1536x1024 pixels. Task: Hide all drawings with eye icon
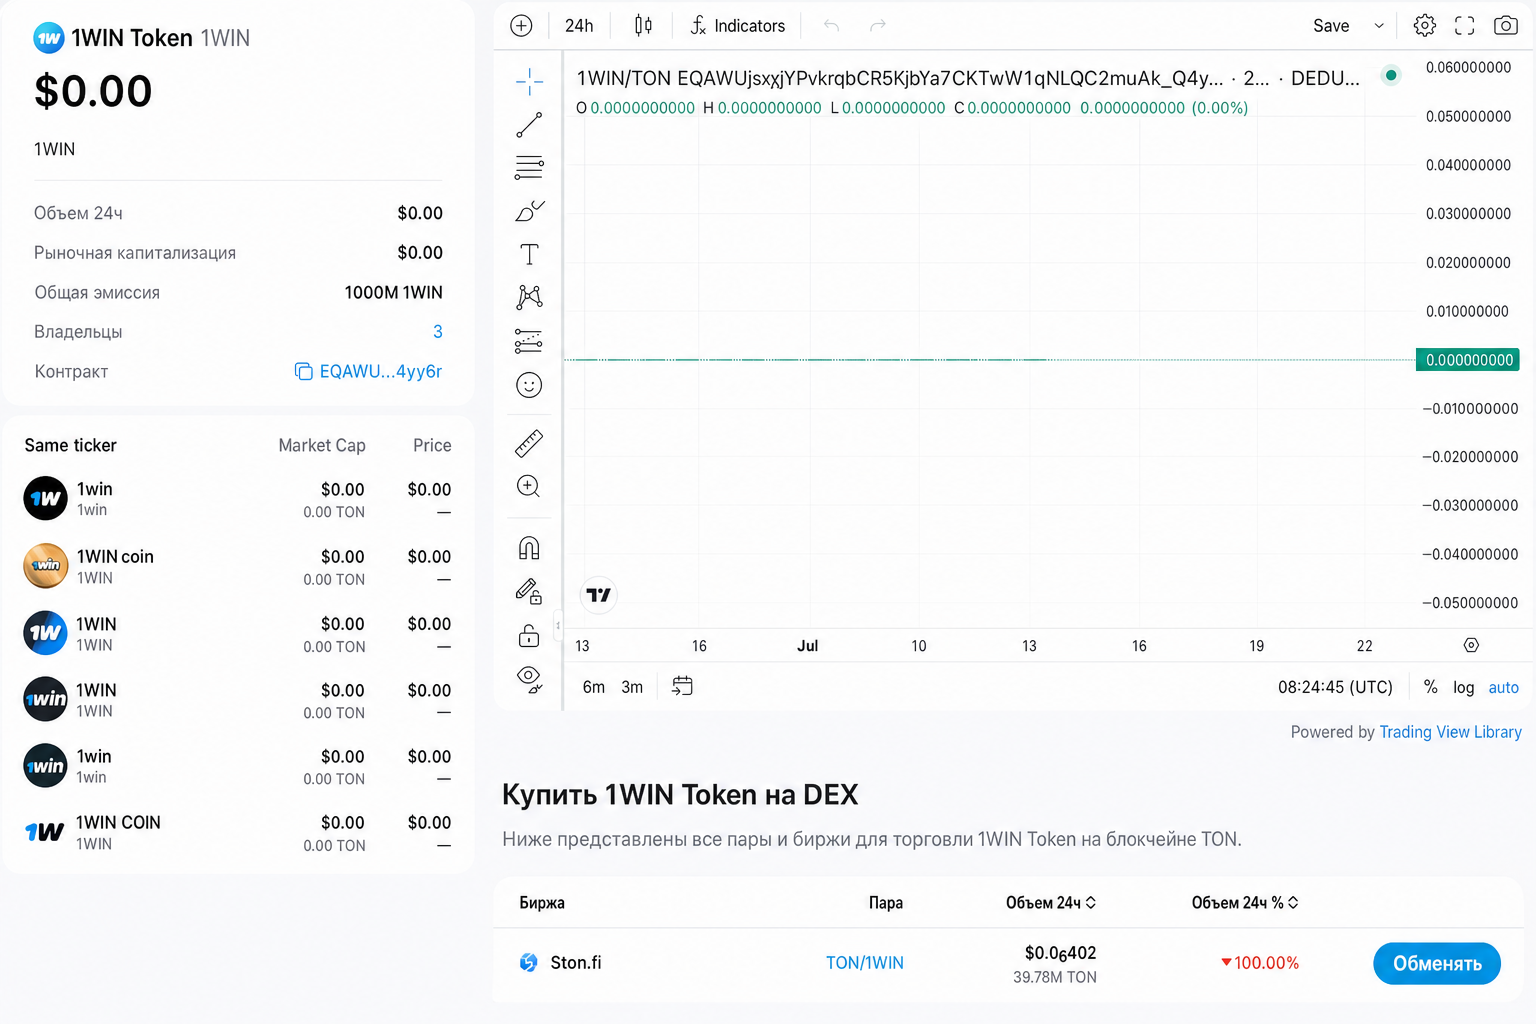tap(529, 679)
